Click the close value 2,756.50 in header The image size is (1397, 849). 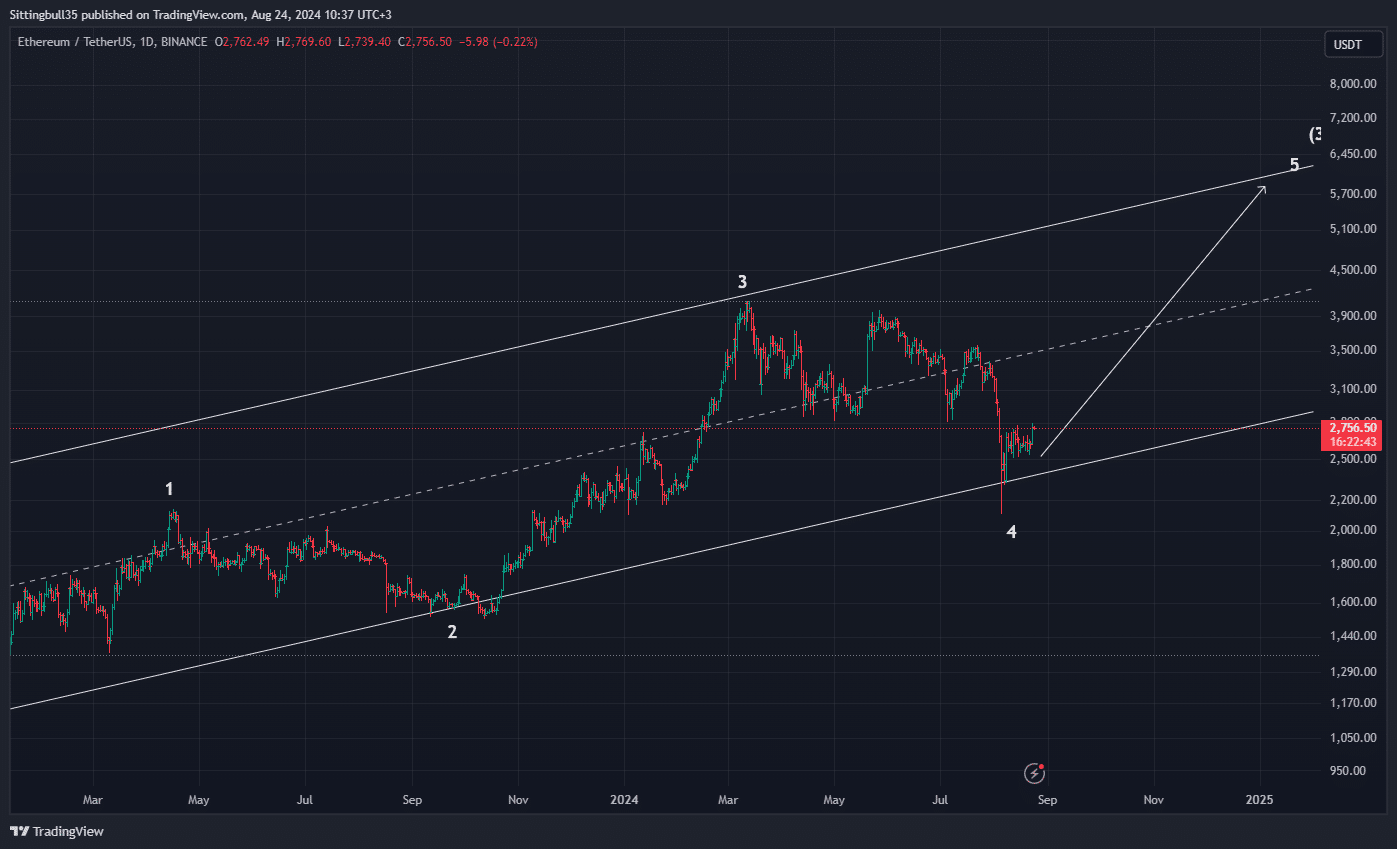tap(430, 42)
